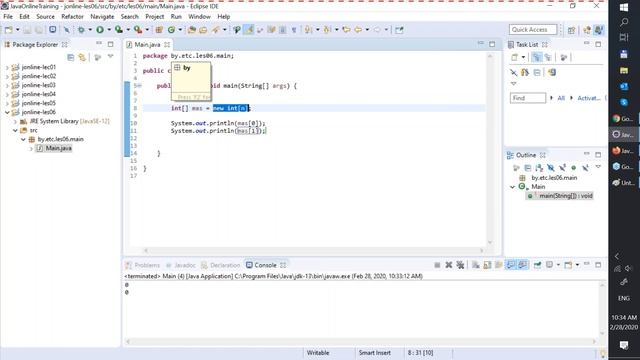
Task: Click Collapse All in Package Explorer
Action: click(x=71, y=58)
